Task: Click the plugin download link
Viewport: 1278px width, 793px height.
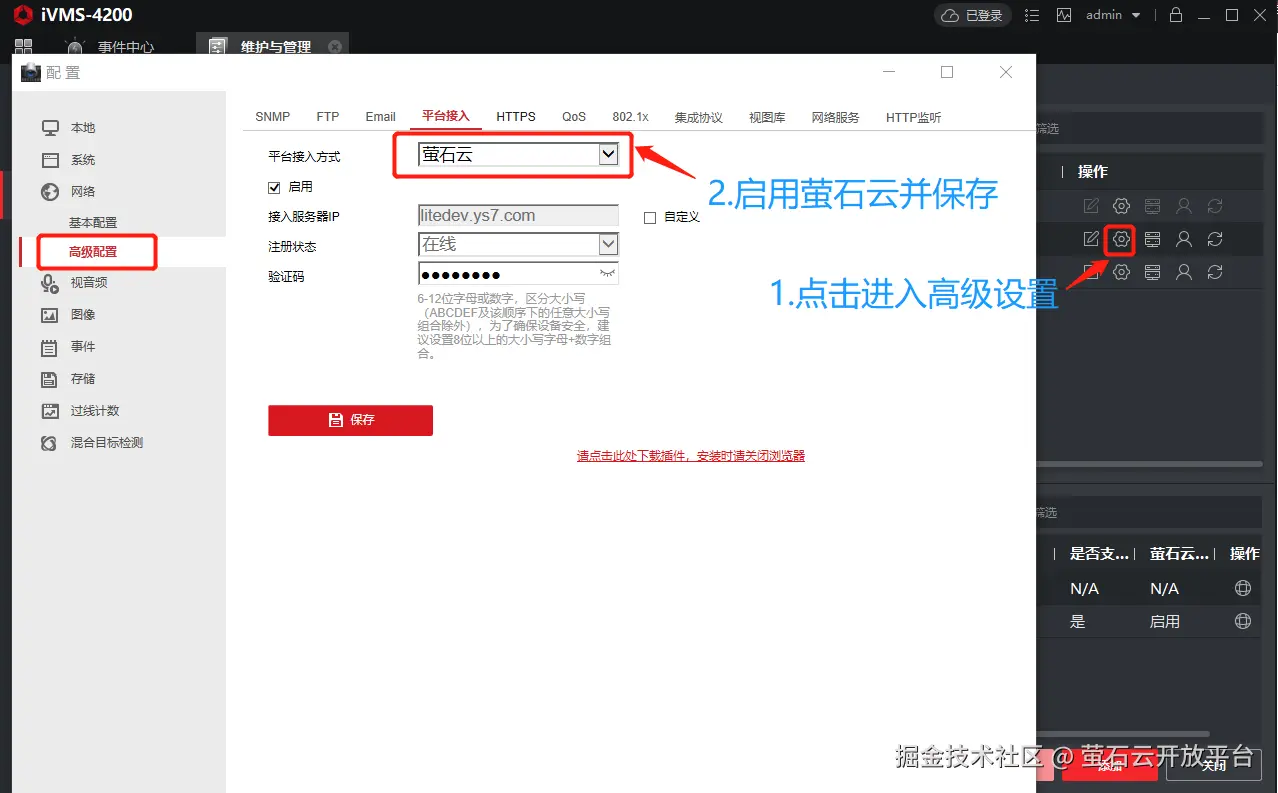Action: pyautogui.click(x=690, y=456)
